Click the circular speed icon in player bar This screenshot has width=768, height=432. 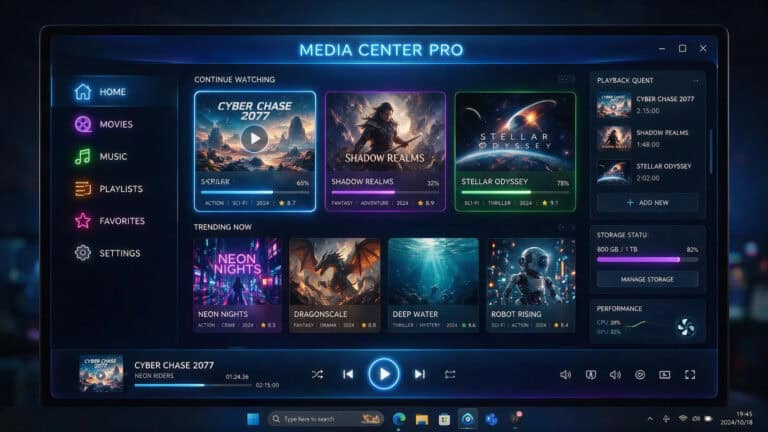640,375
